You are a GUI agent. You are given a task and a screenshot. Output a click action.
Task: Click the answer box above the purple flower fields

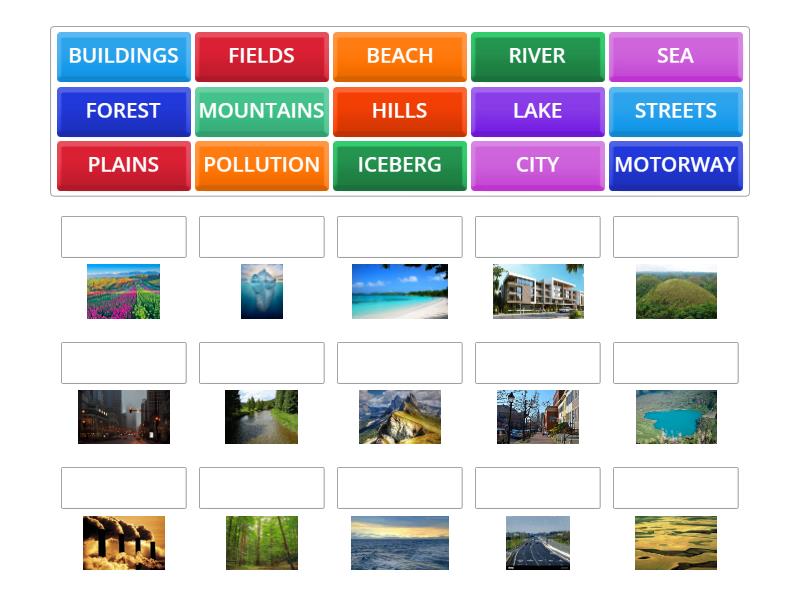123,237
